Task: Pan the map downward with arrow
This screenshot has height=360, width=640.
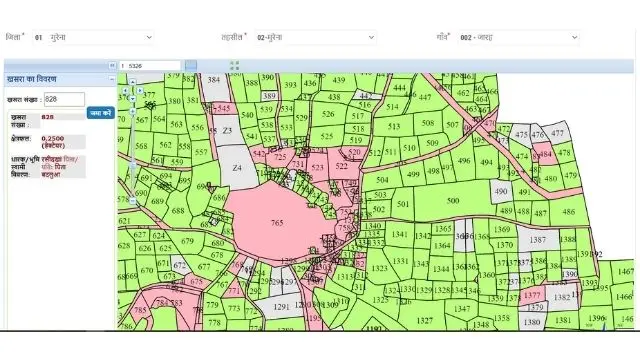Action: (x=133, y=99)
